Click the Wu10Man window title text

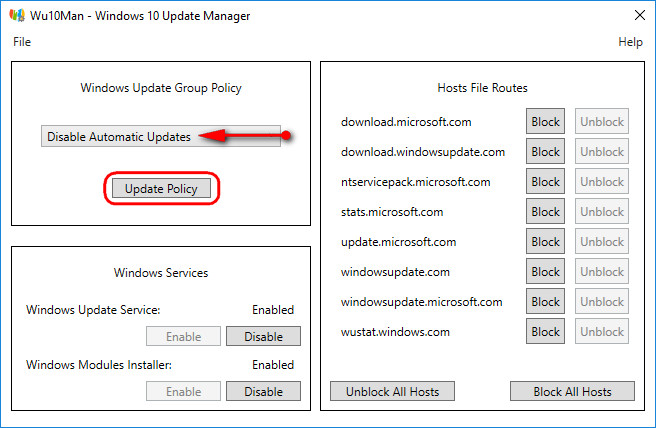pyautogui.click(x=140, y=16)
